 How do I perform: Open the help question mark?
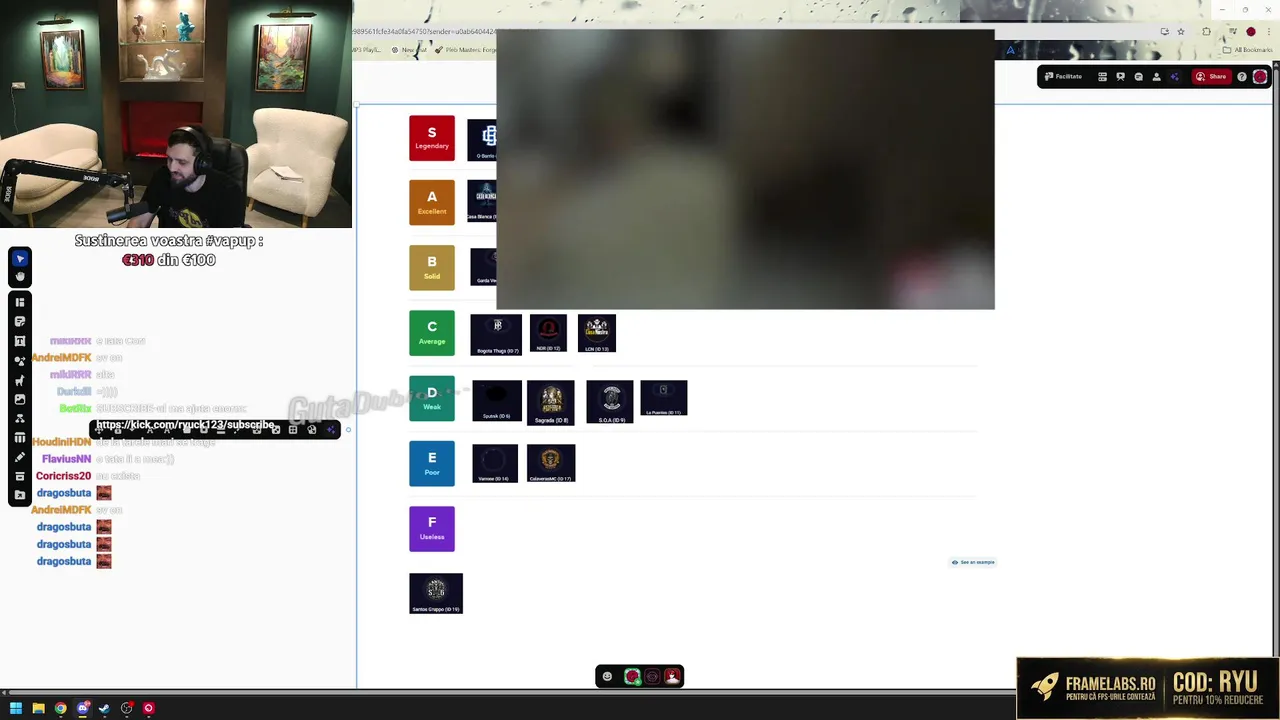point(1242,76)
